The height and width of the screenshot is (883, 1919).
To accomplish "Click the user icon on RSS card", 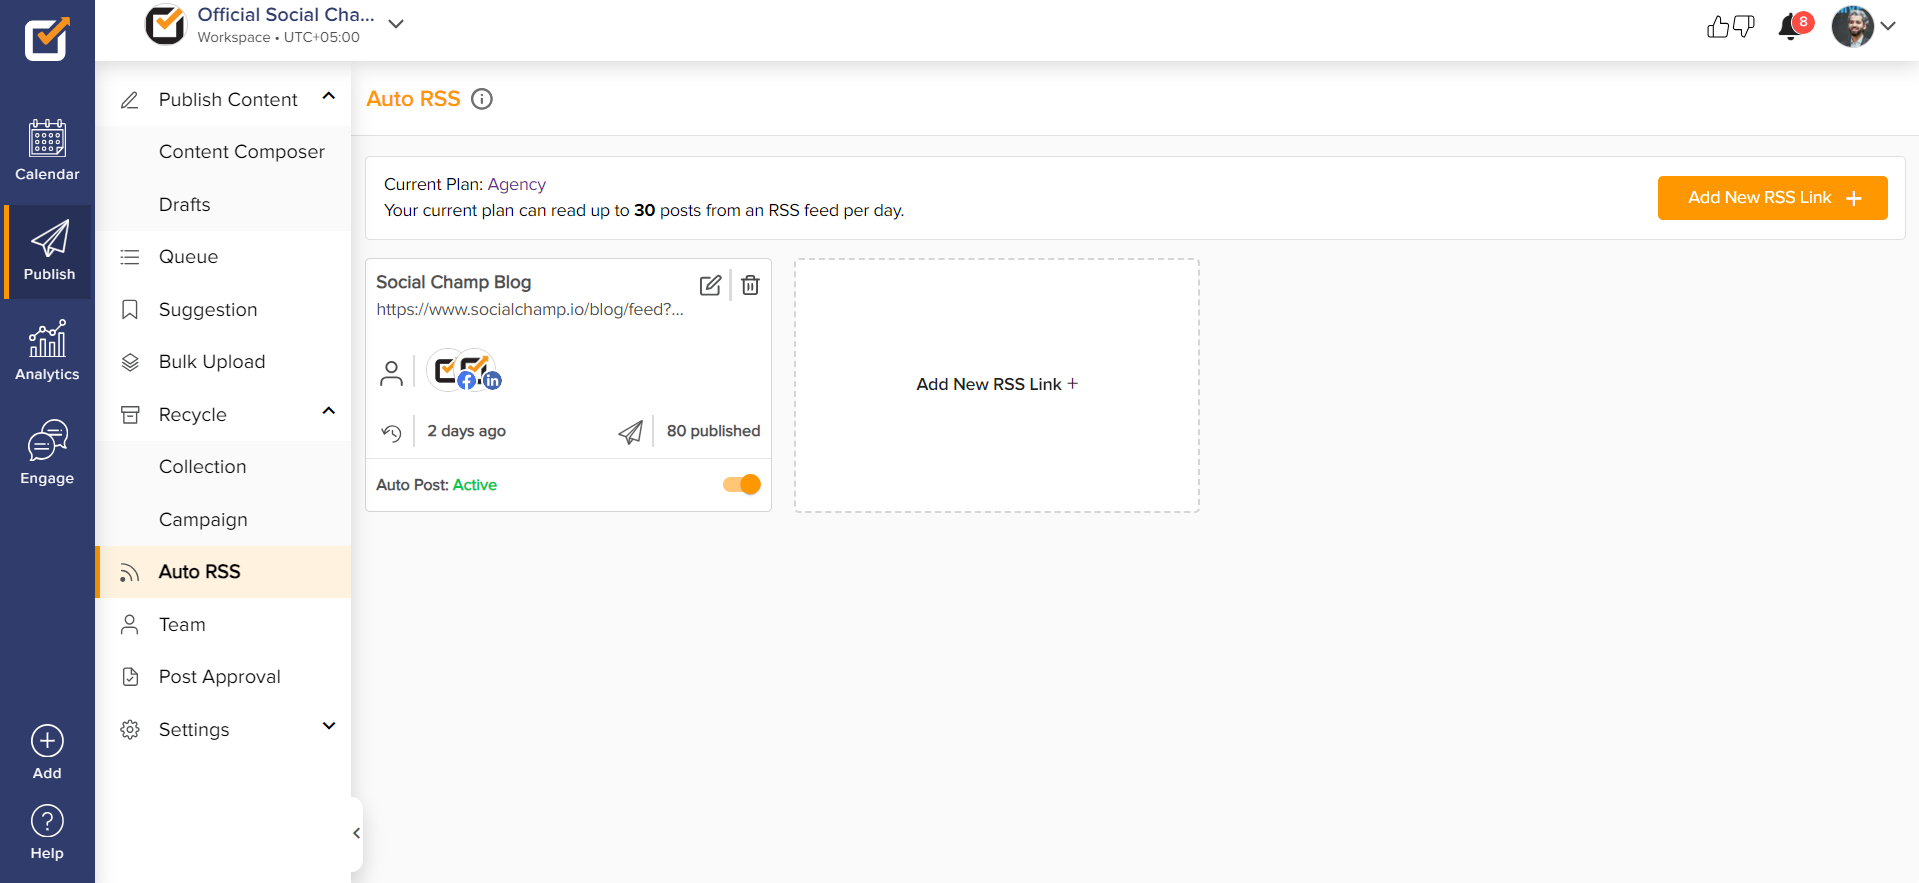I will [392, 373].
